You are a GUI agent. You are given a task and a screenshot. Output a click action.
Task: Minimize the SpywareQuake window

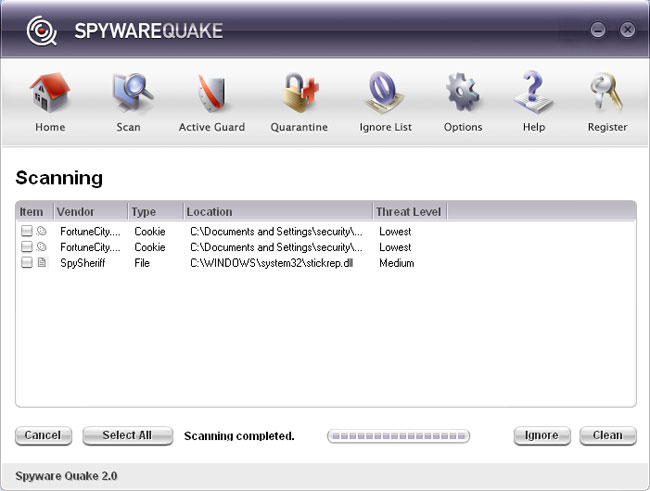click(x=598, y=30)
